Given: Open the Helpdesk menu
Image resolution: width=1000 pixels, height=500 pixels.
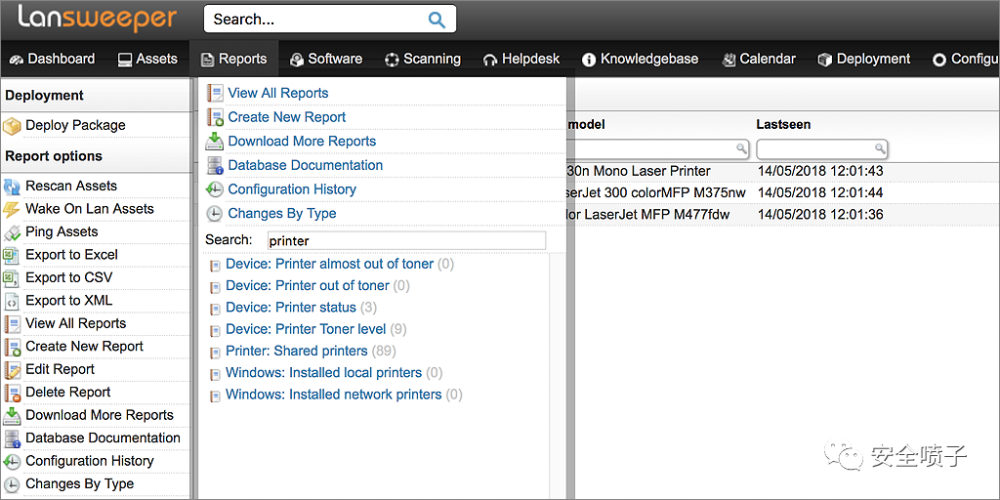Looking at the screenshot, I should (x=521, y=59).
